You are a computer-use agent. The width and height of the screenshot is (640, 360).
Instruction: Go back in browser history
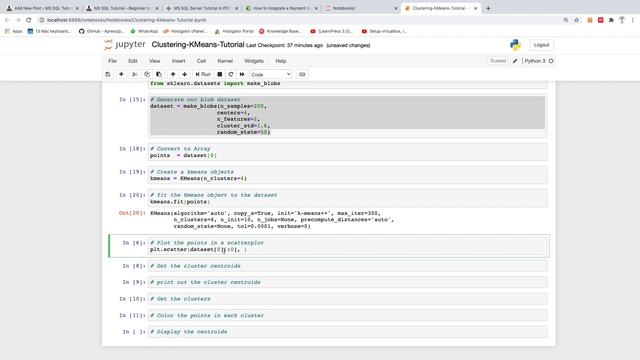tap(7, 20)
